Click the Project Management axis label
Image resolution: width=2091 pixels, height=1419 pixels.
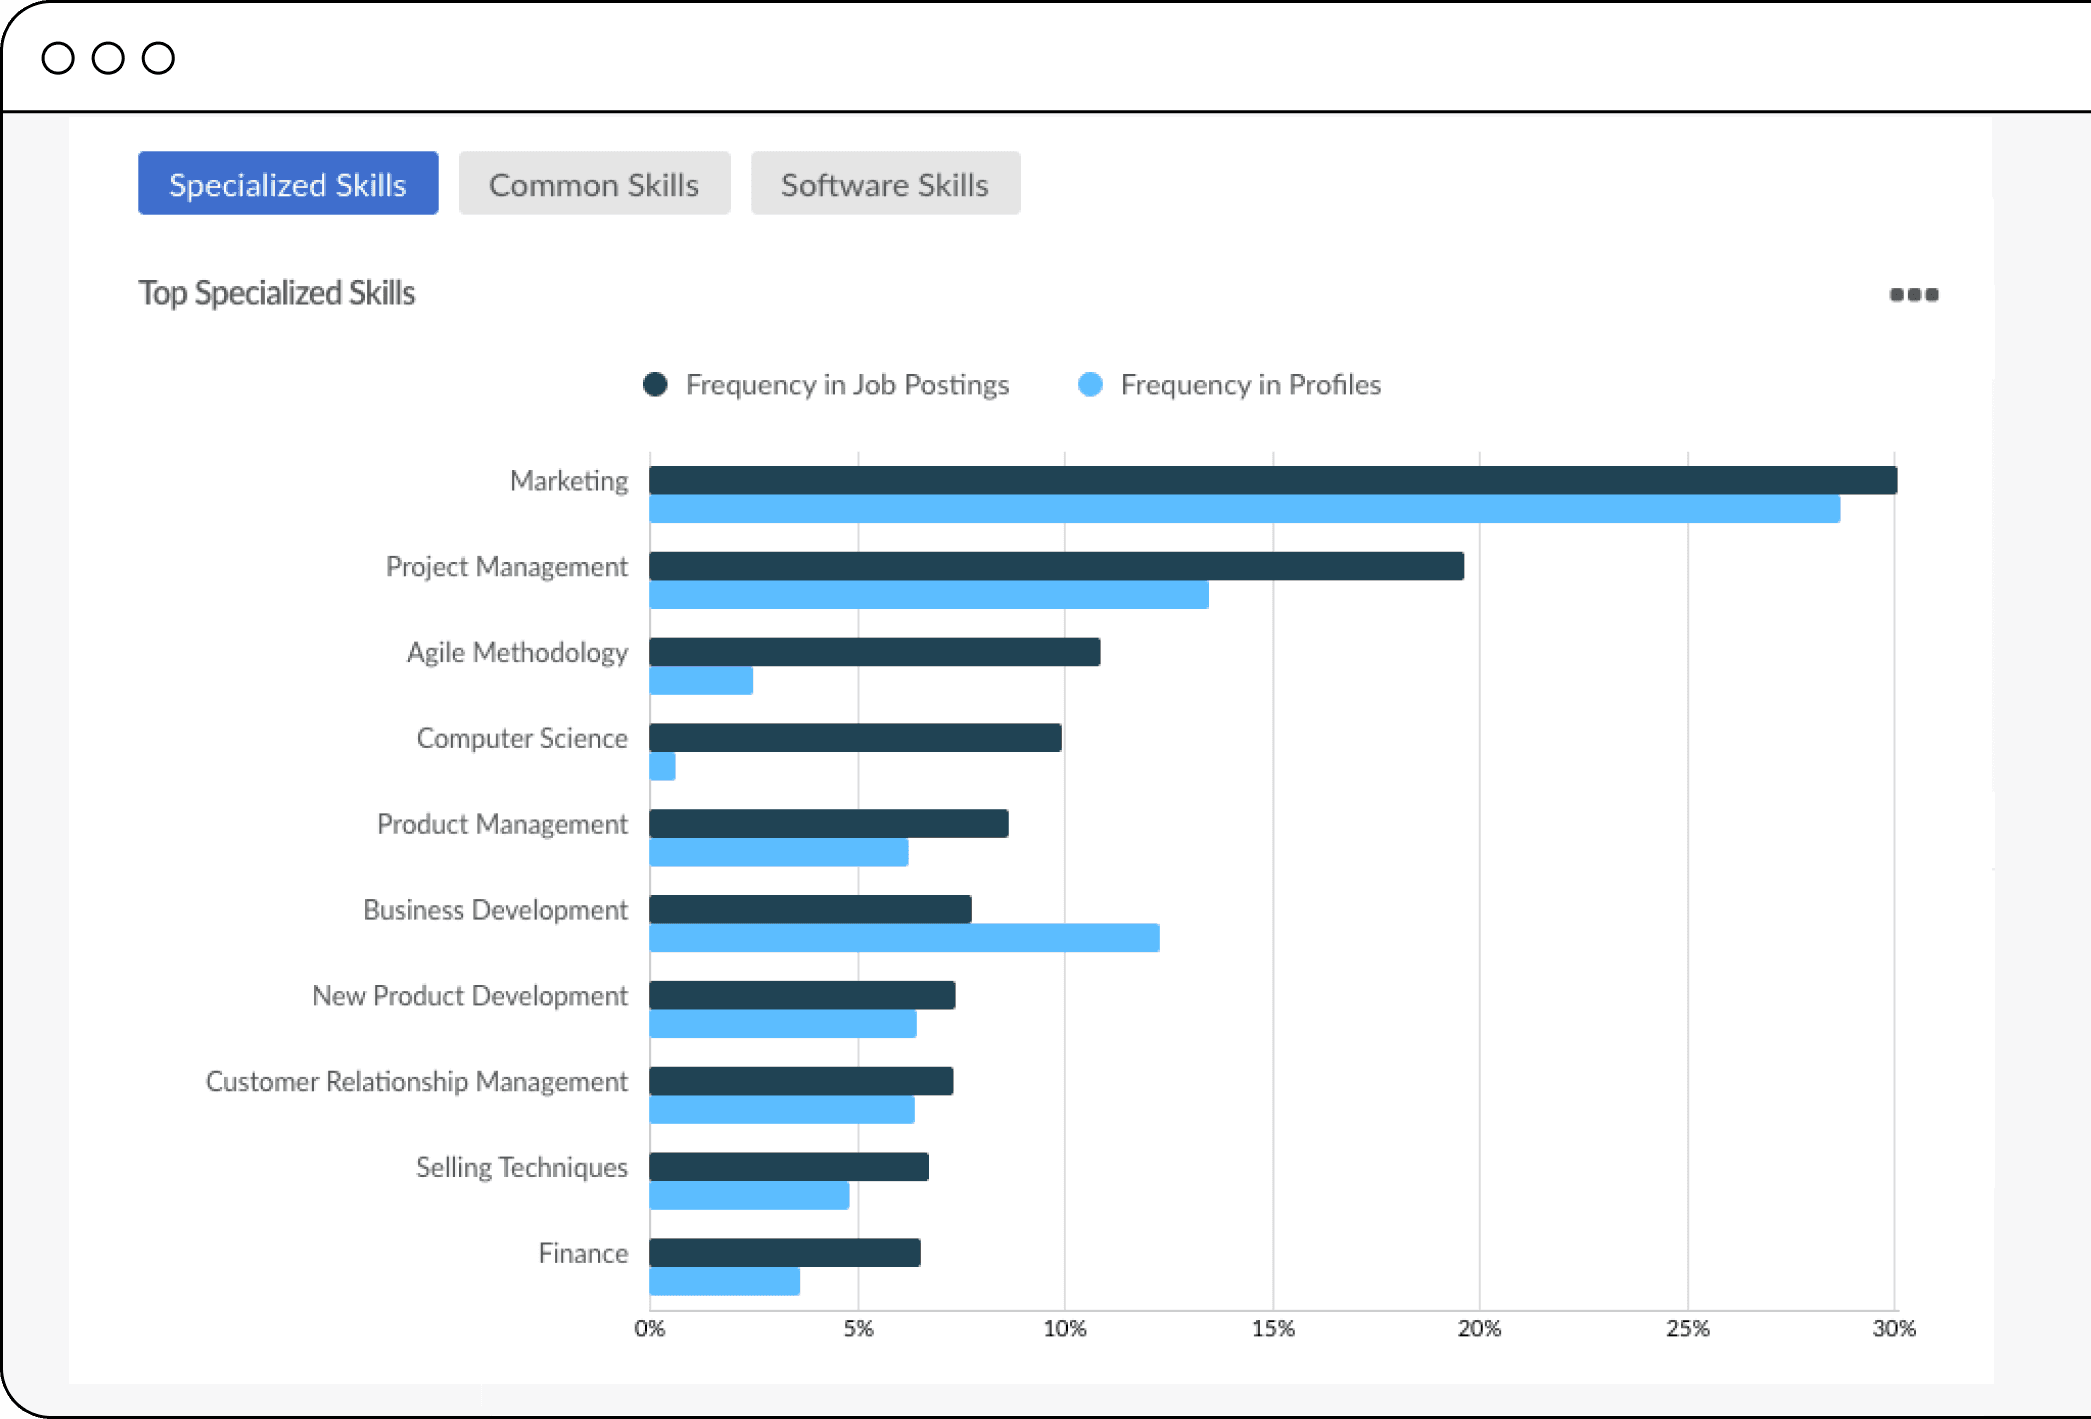tap(507, 567)
